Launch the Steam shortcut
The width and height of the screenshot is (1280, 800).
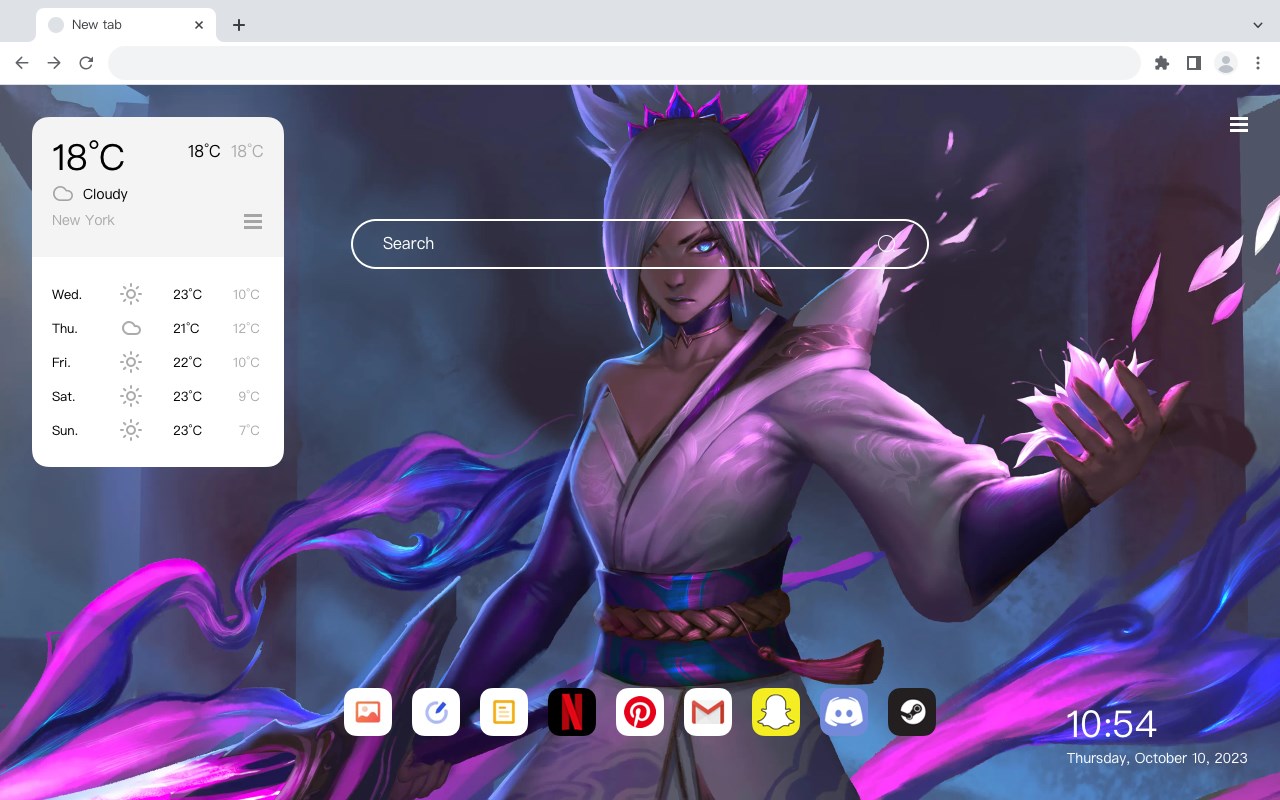tap(912, 712)
